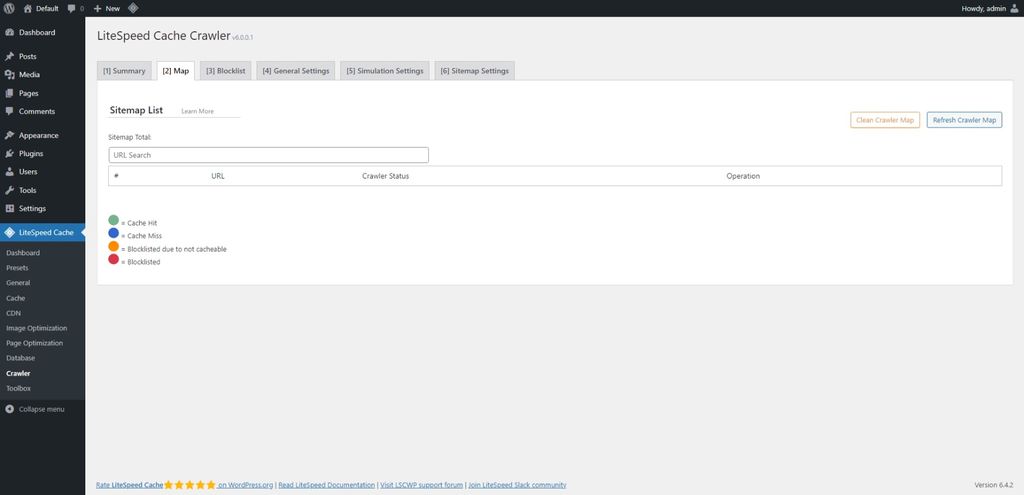Click Version 6.4.2 footer text

pos(993,485)
